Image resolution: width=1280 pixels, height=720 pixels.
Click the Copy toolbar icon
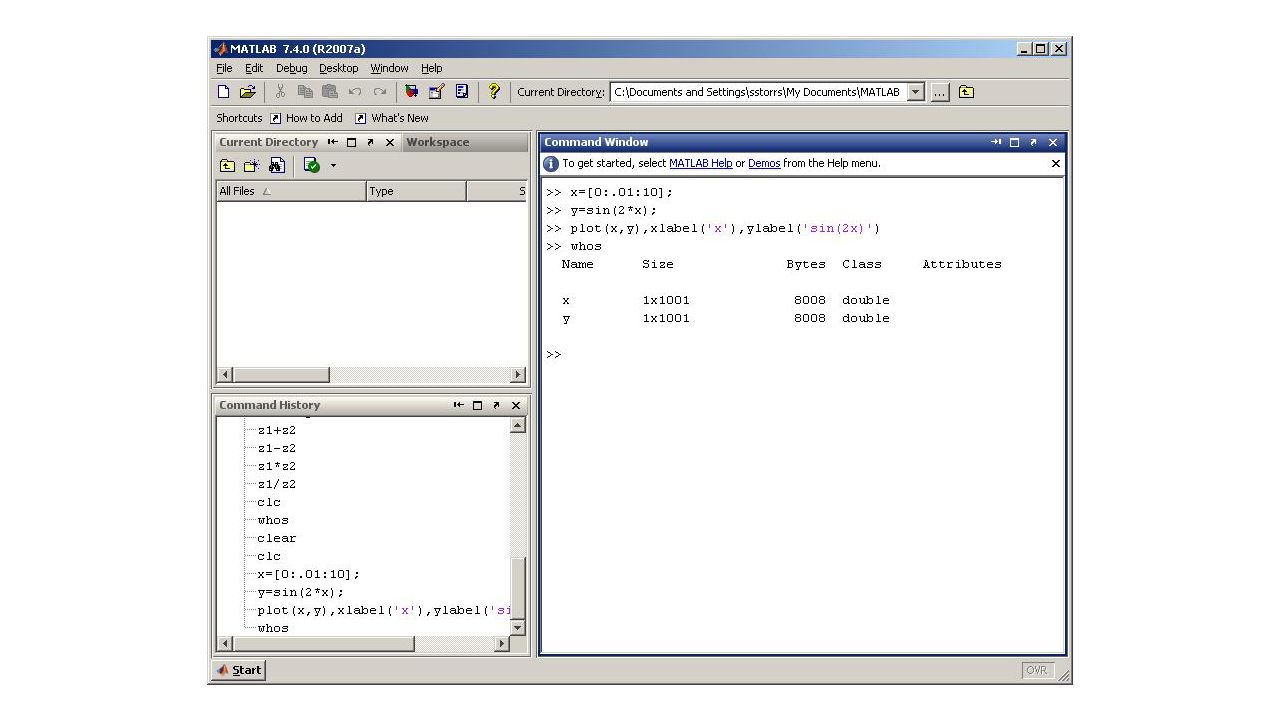point(305,92)
